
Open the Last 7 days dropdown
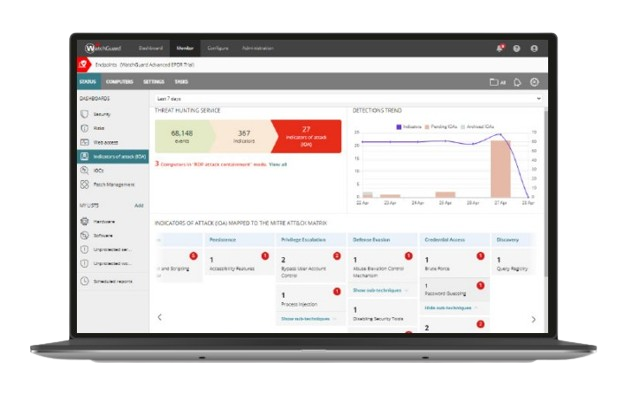[x=348, y=98]
